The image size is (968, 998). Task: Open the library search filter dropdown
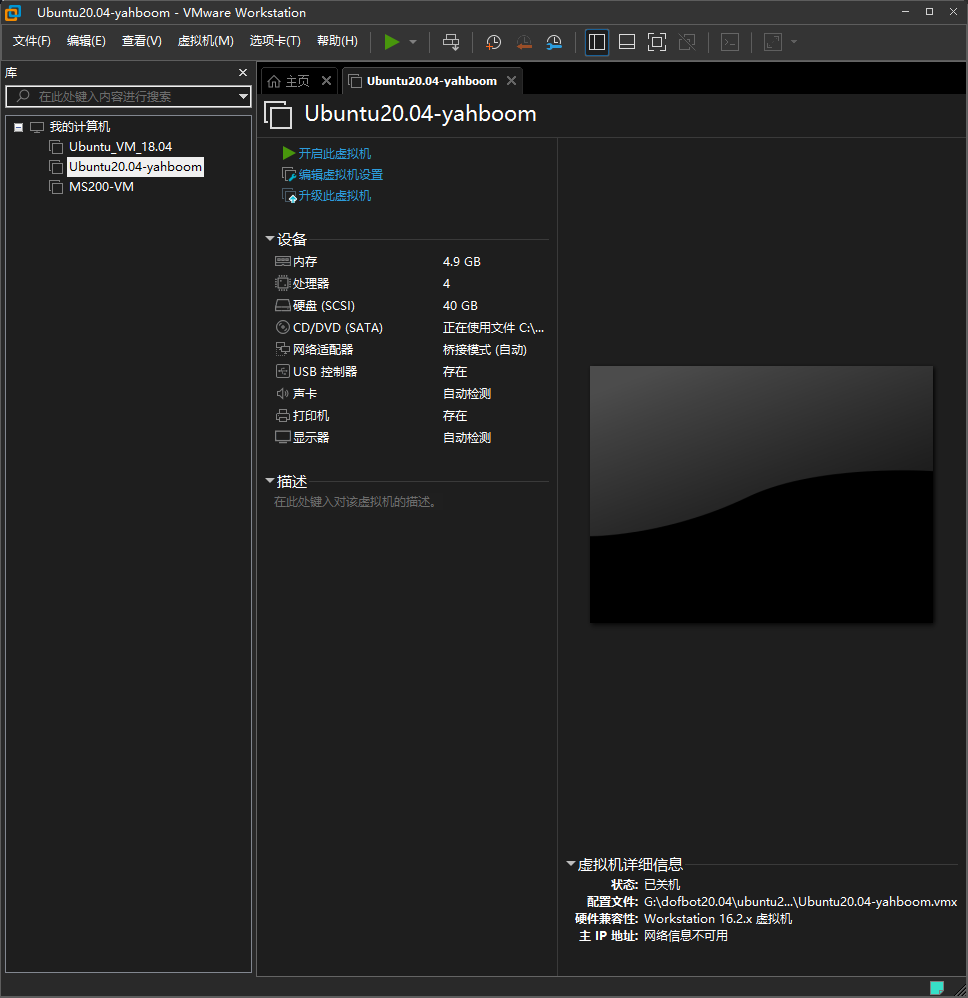[243, 97]
